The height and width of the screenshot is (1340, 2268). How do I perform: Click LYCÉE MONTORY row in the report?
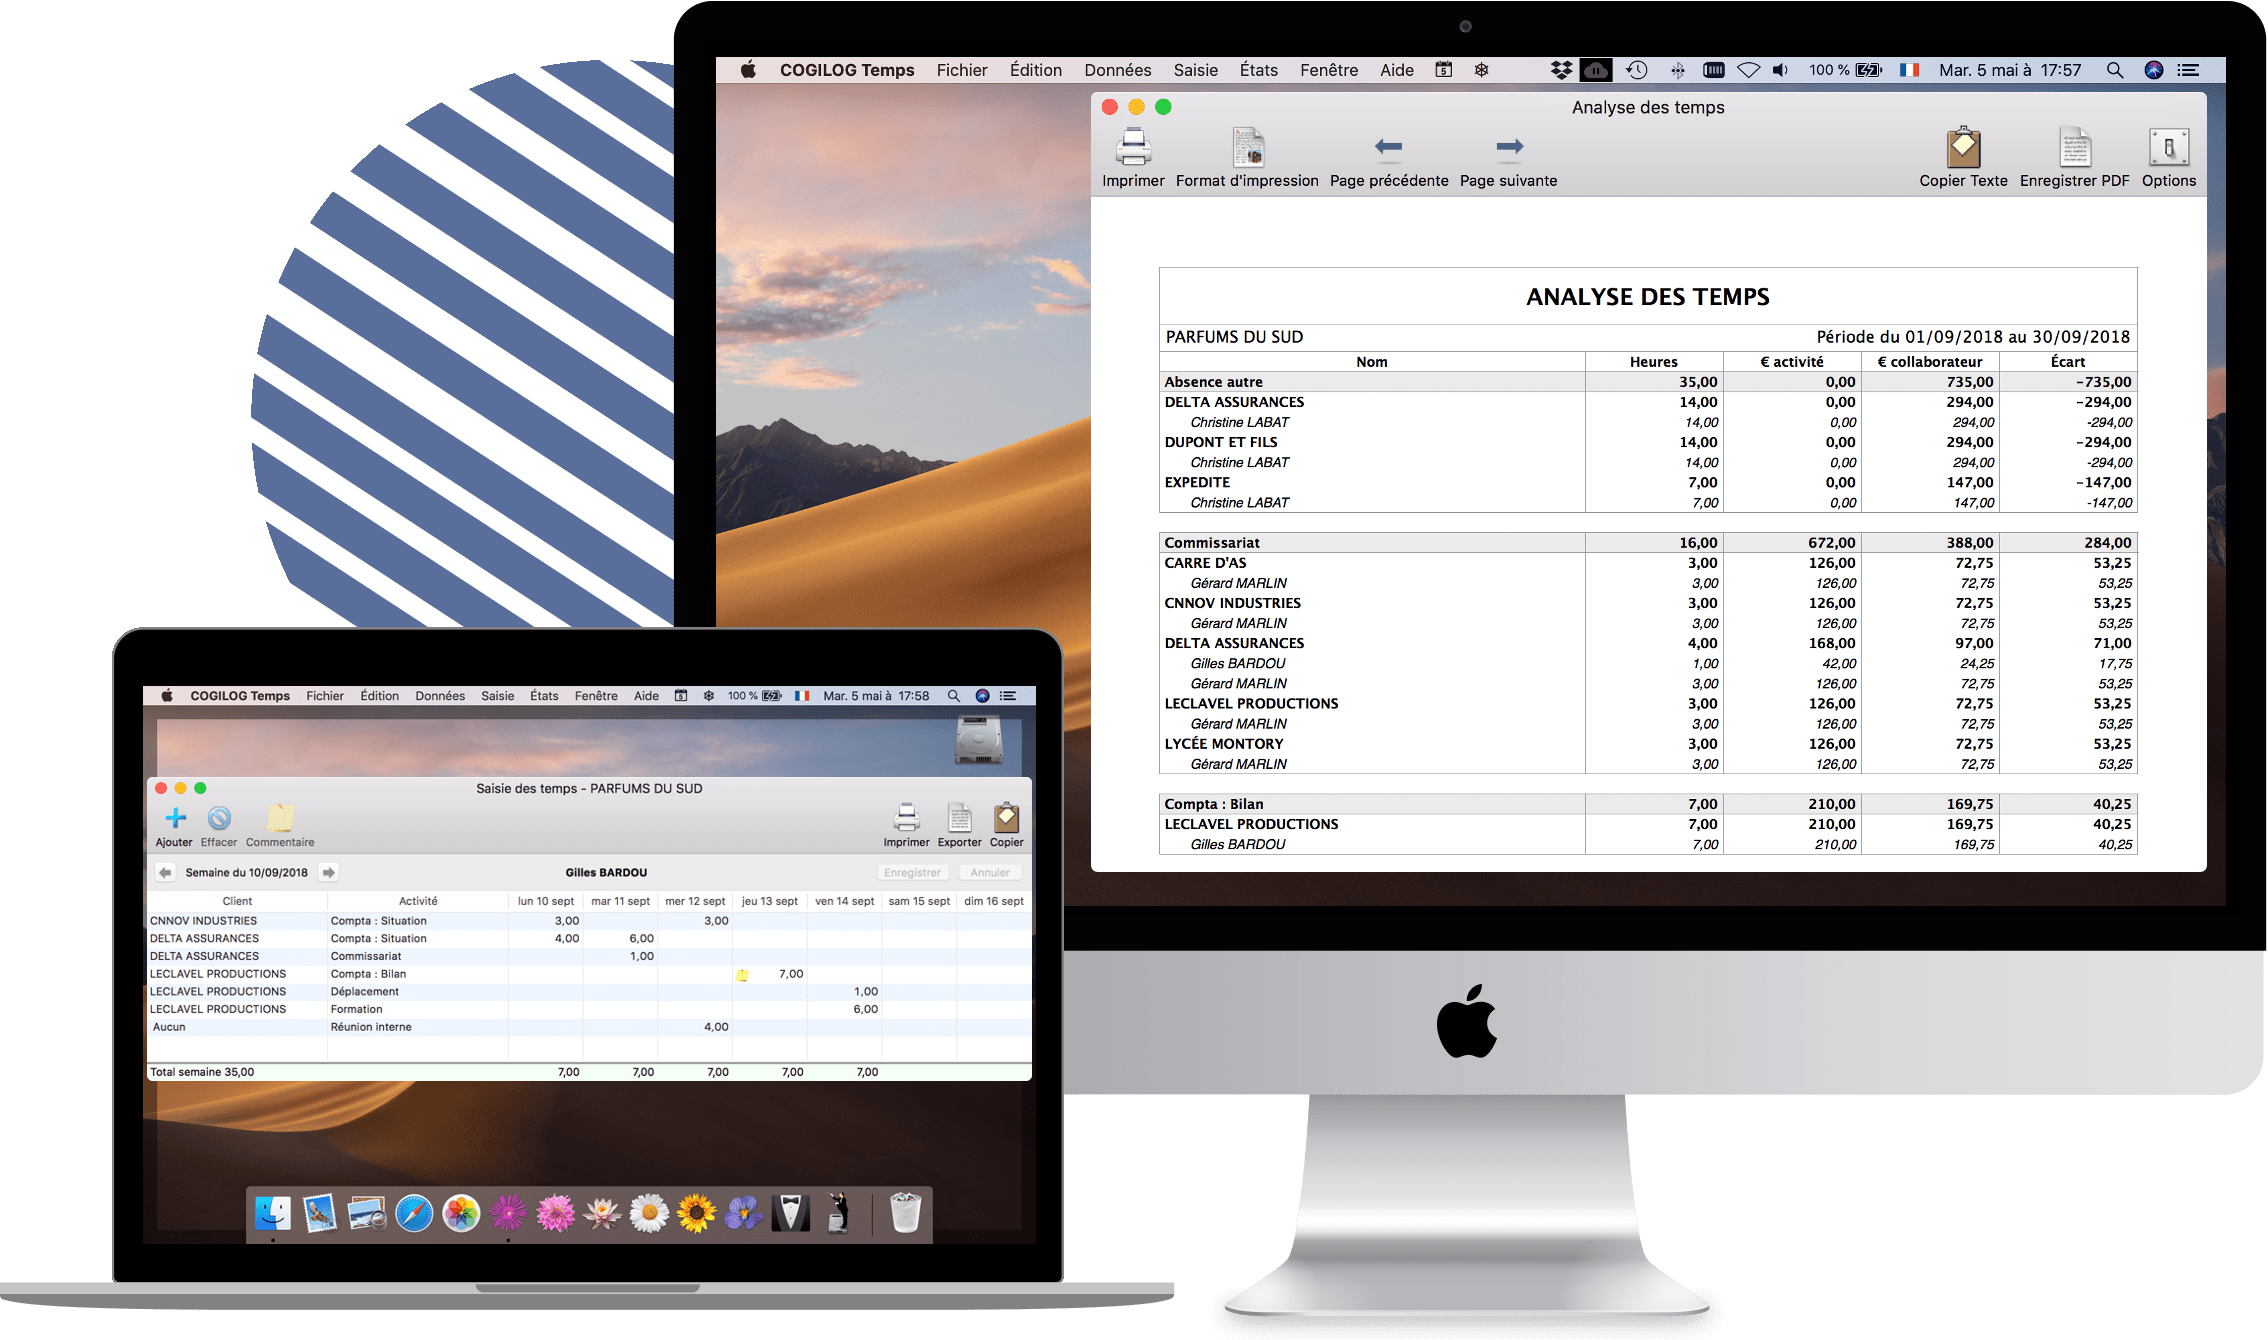click(x=1648, y=744)
